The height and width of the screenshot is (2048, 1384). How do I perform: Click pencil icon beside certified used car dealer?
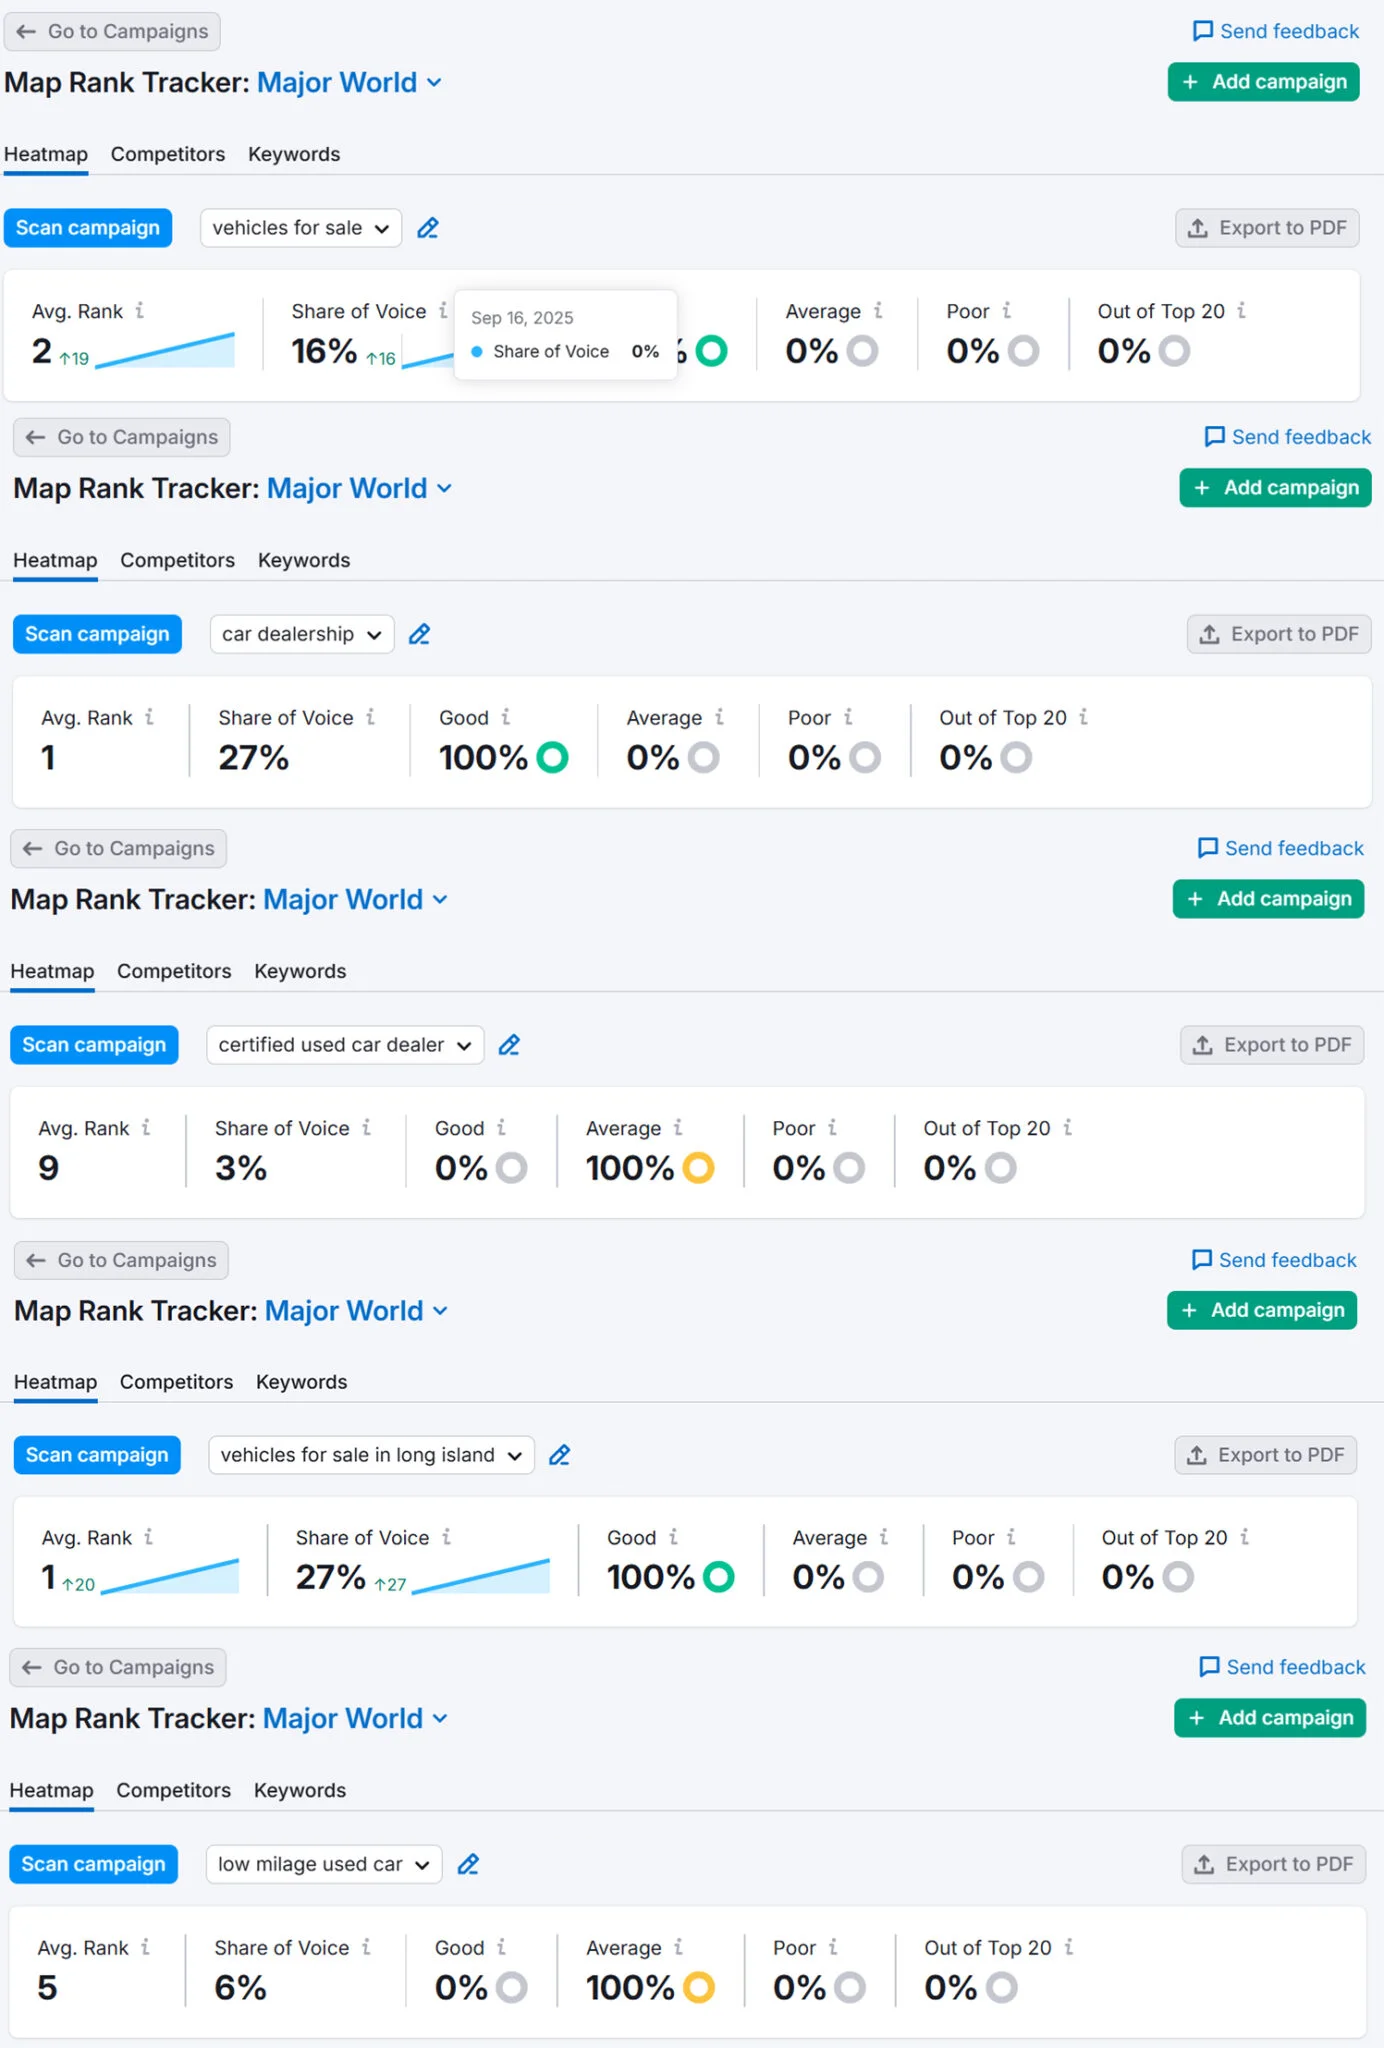tap(509, 1045)
